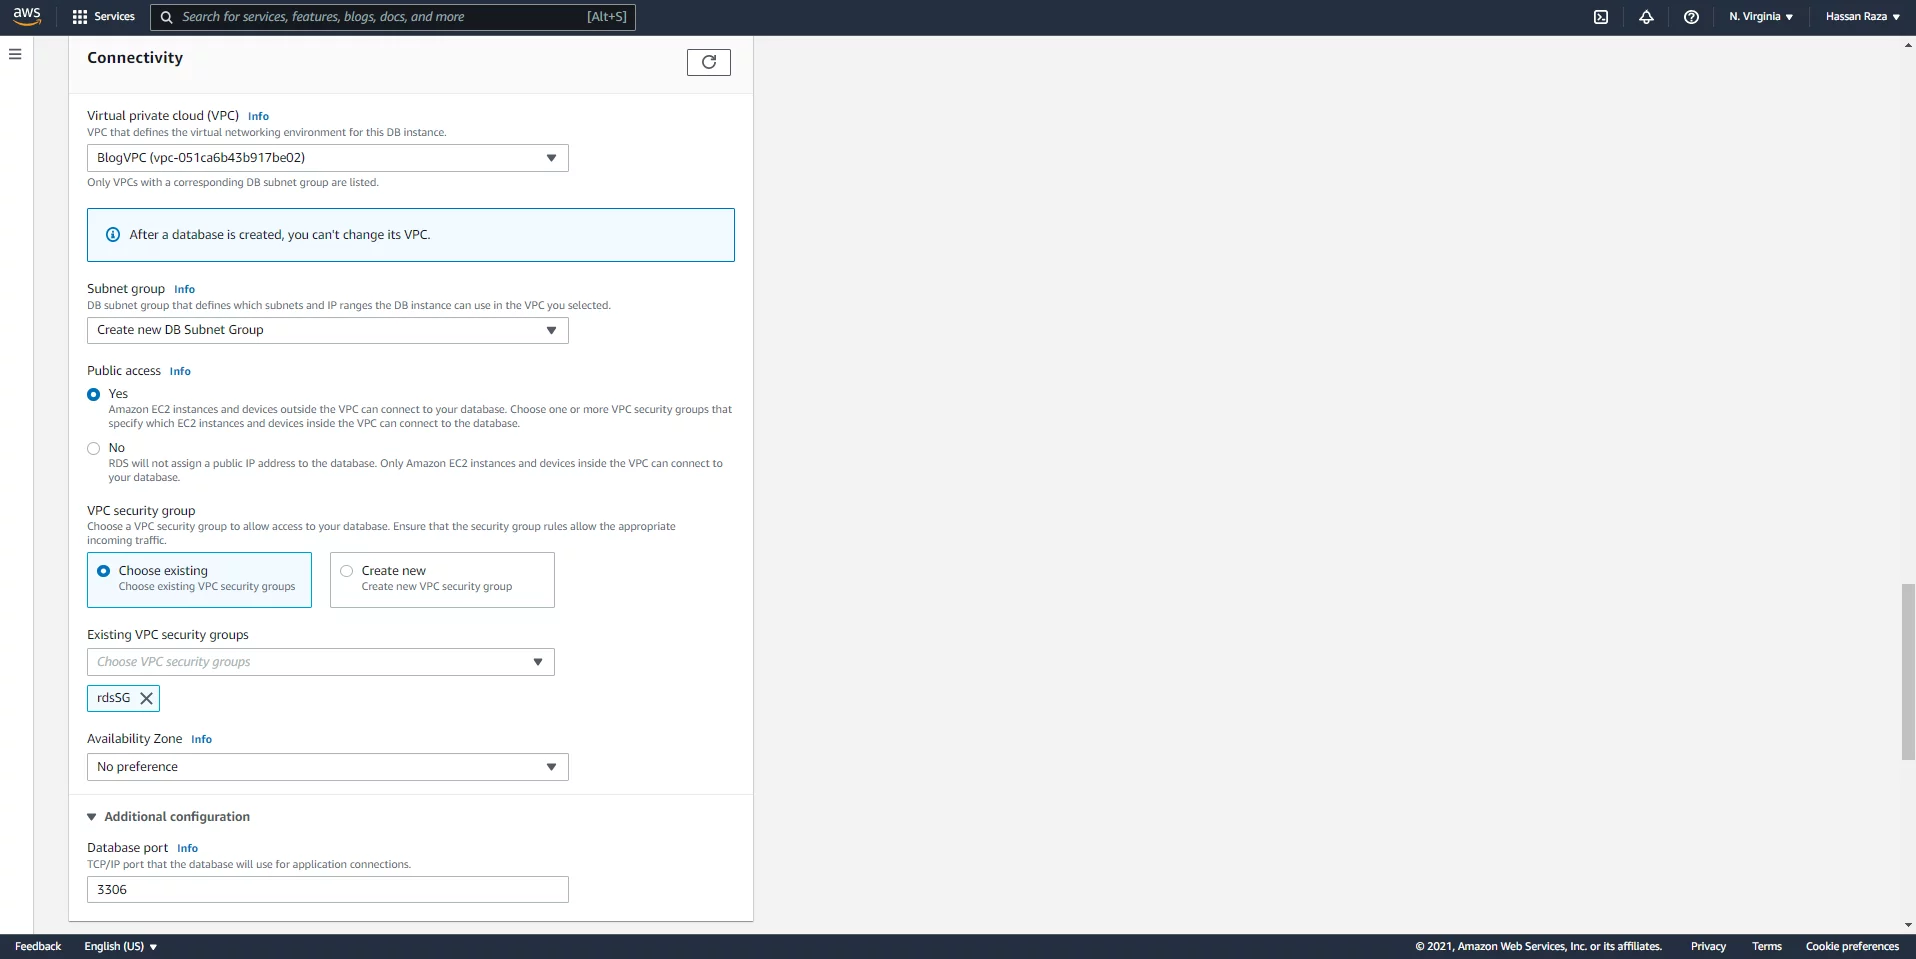The height and width of the screenshot is (959, 1916).
Task: Open the BlogVPC VPC dropdown
Action: [328, 158]
